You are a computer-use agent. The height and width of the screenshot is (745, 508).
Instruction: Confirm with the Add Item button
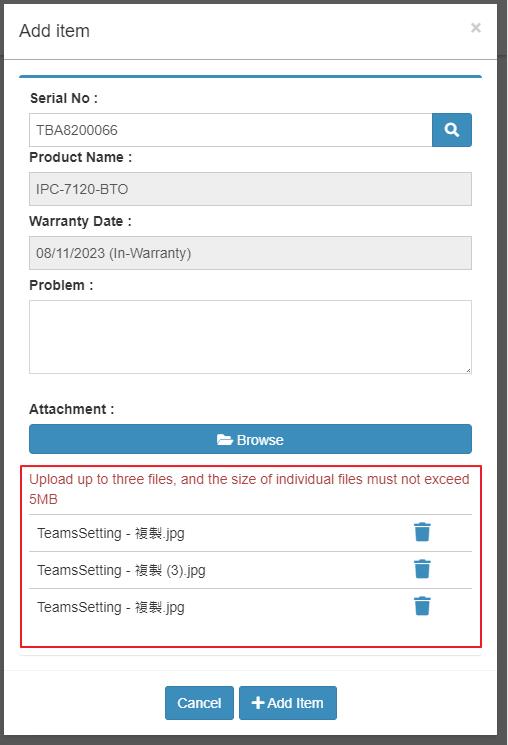(288, 703)
